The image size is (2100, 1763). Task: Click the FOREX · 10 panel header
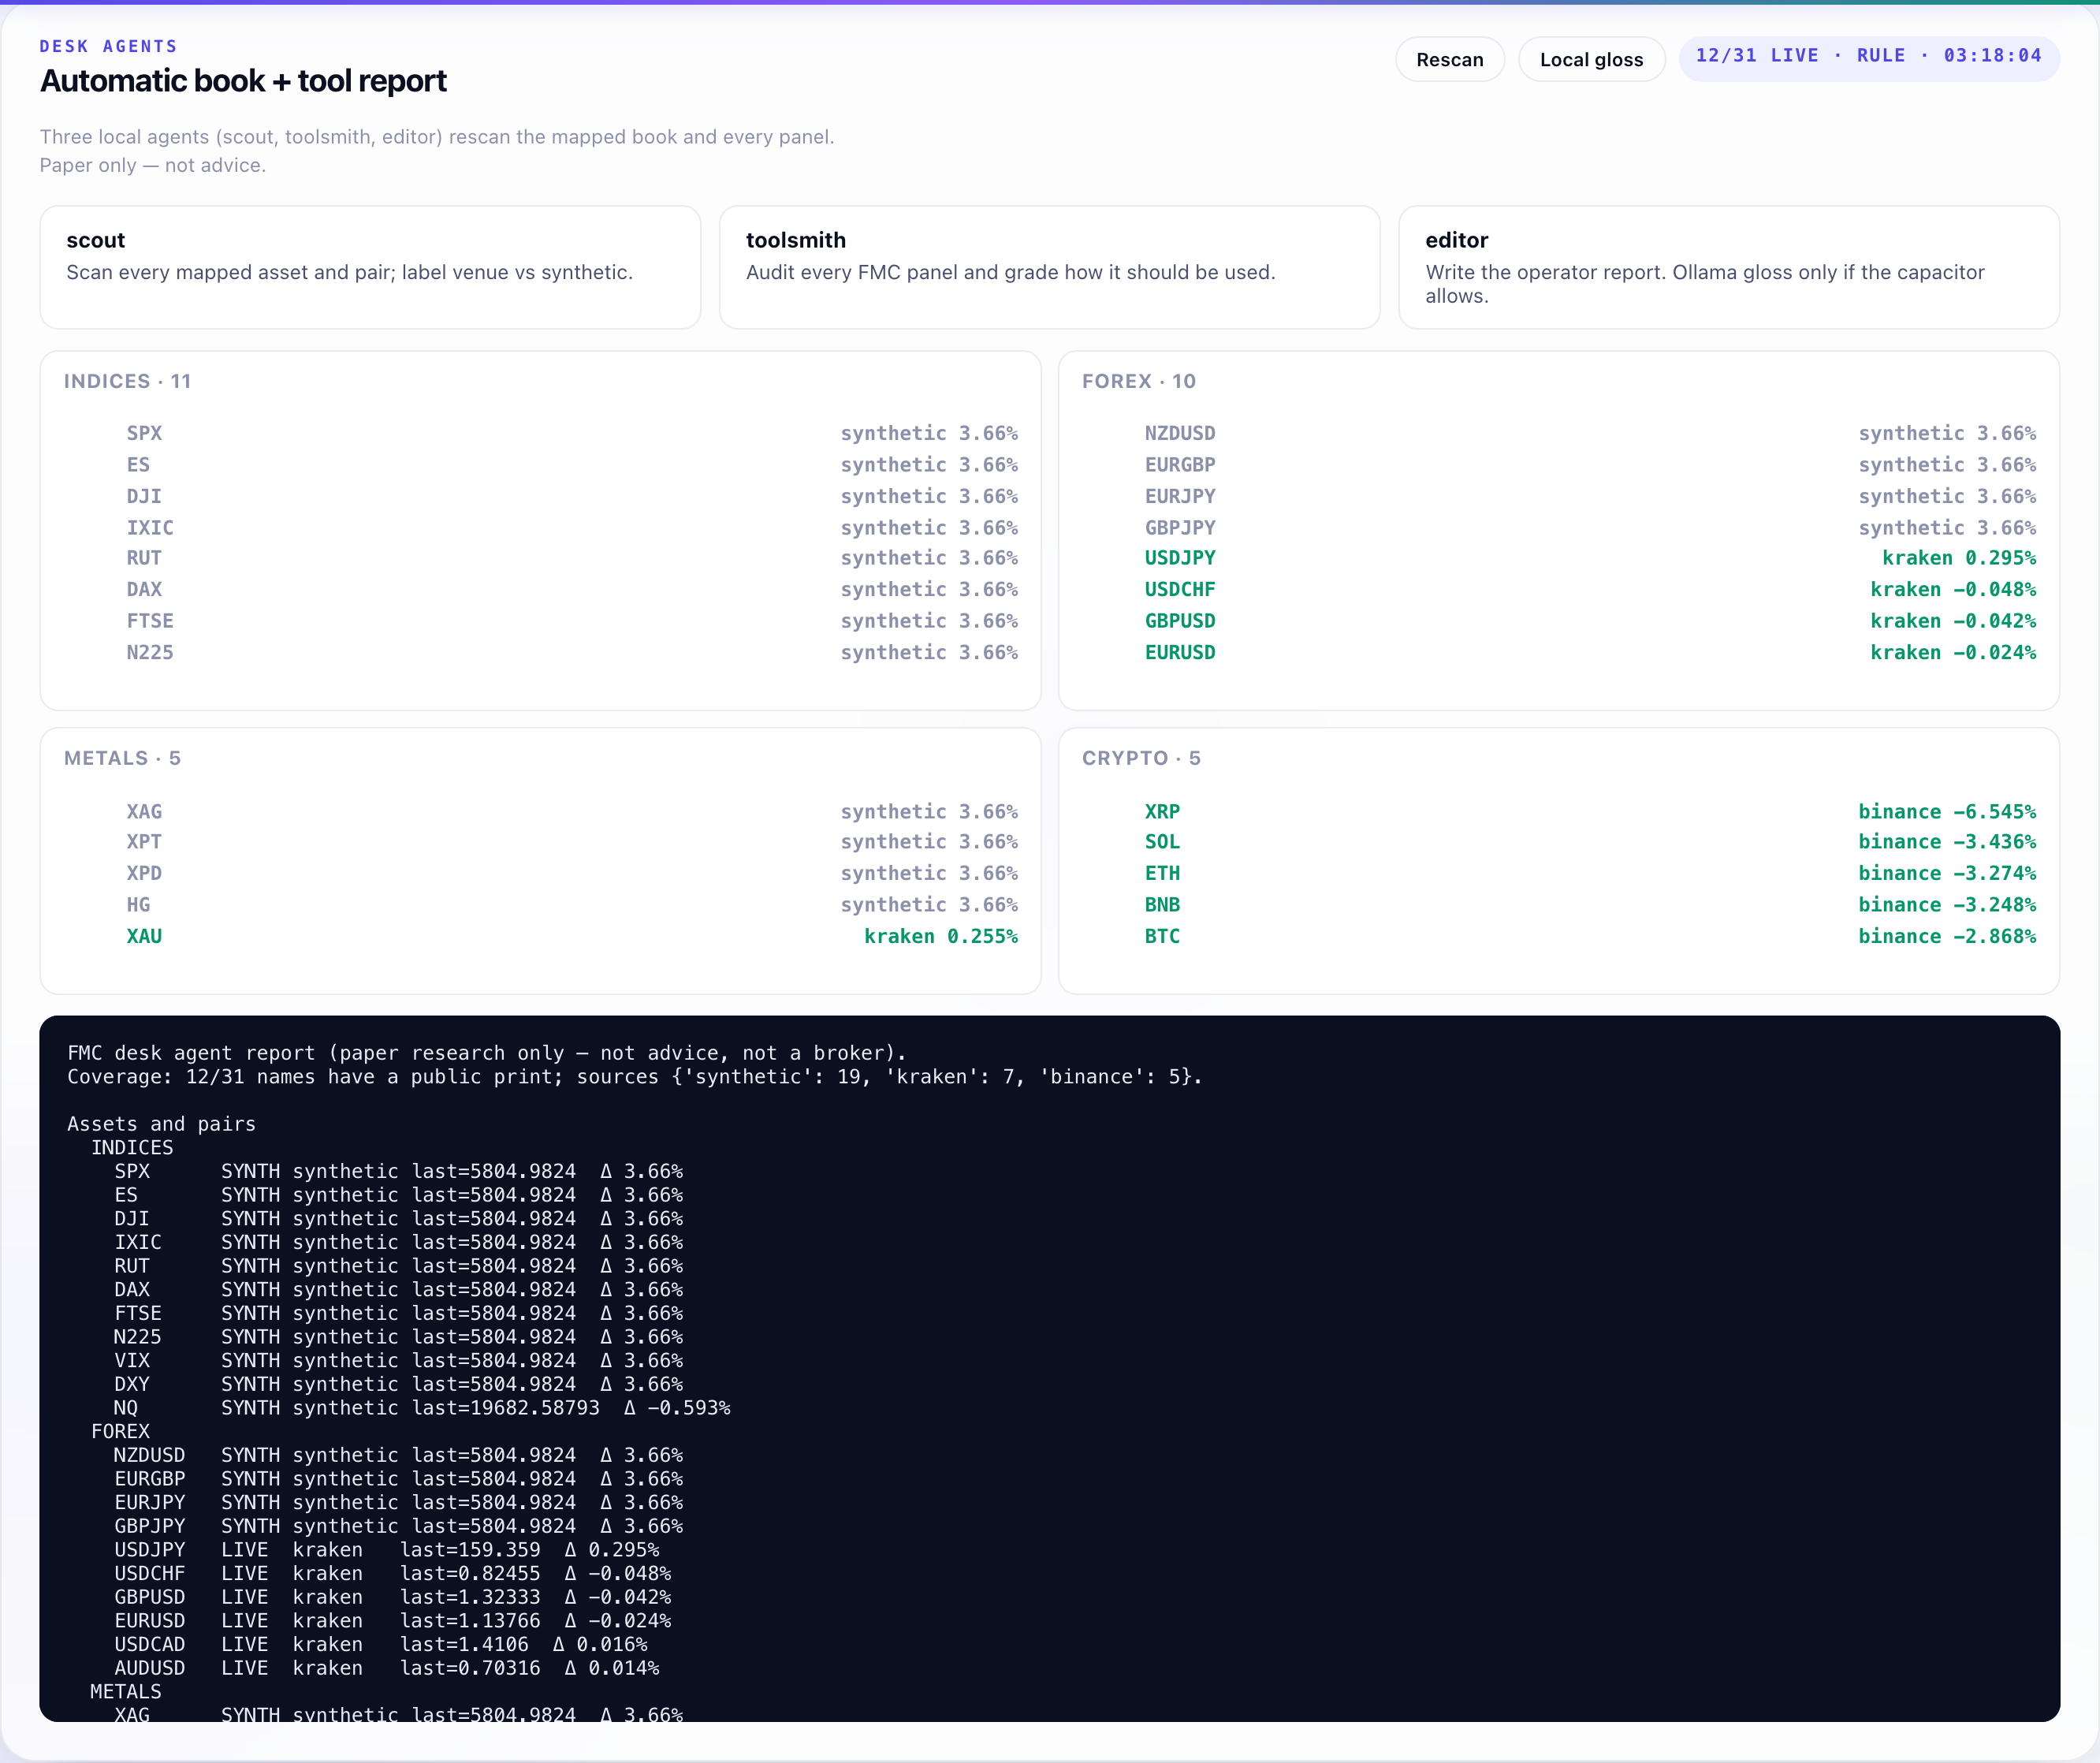1138,381
